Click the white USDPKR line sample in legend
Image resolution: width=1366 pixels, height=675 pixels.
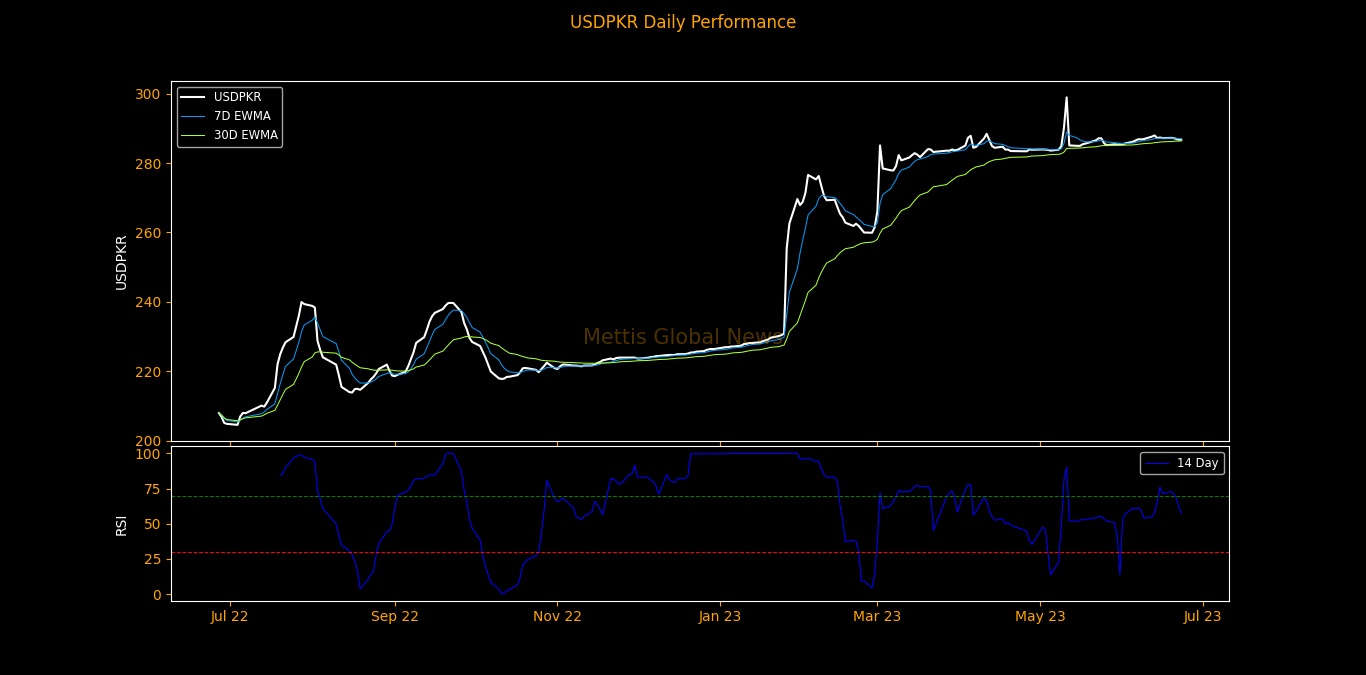[x=194, y=97]
